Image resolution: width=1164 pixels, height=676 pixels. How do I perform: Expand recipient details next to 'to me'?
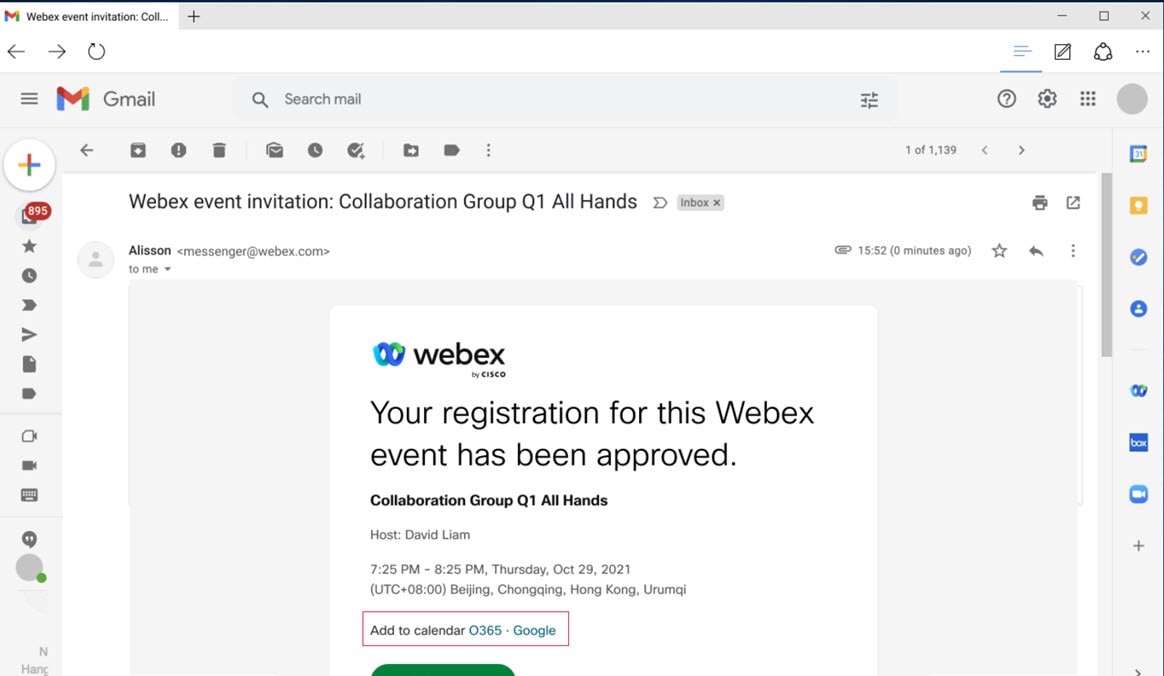168,270
